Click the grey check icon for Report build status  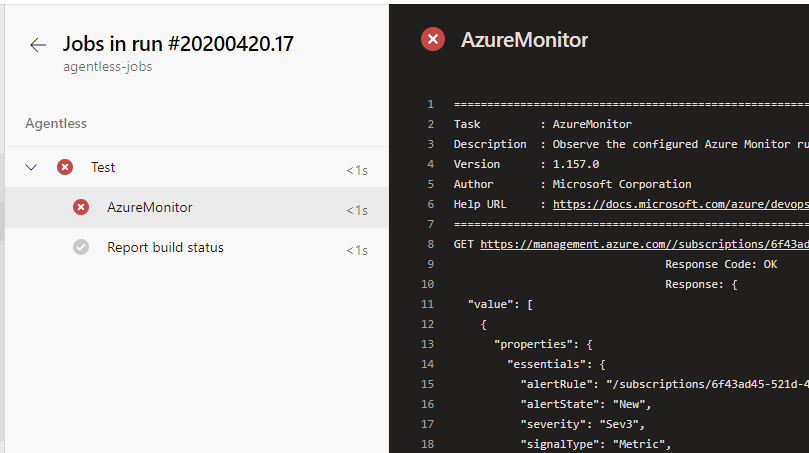pos(80,247)
